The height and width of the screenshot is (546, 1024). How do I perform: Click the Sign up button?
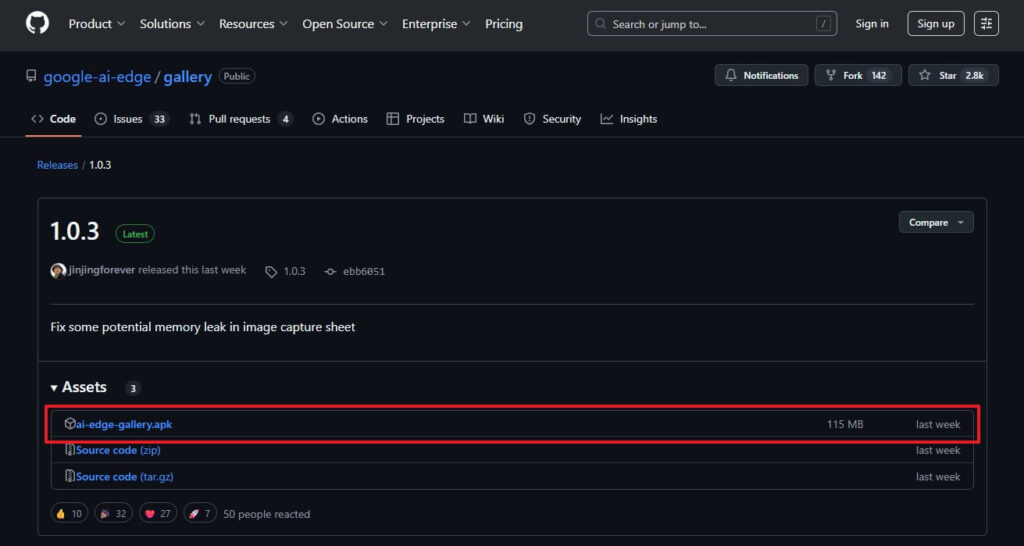935,24
